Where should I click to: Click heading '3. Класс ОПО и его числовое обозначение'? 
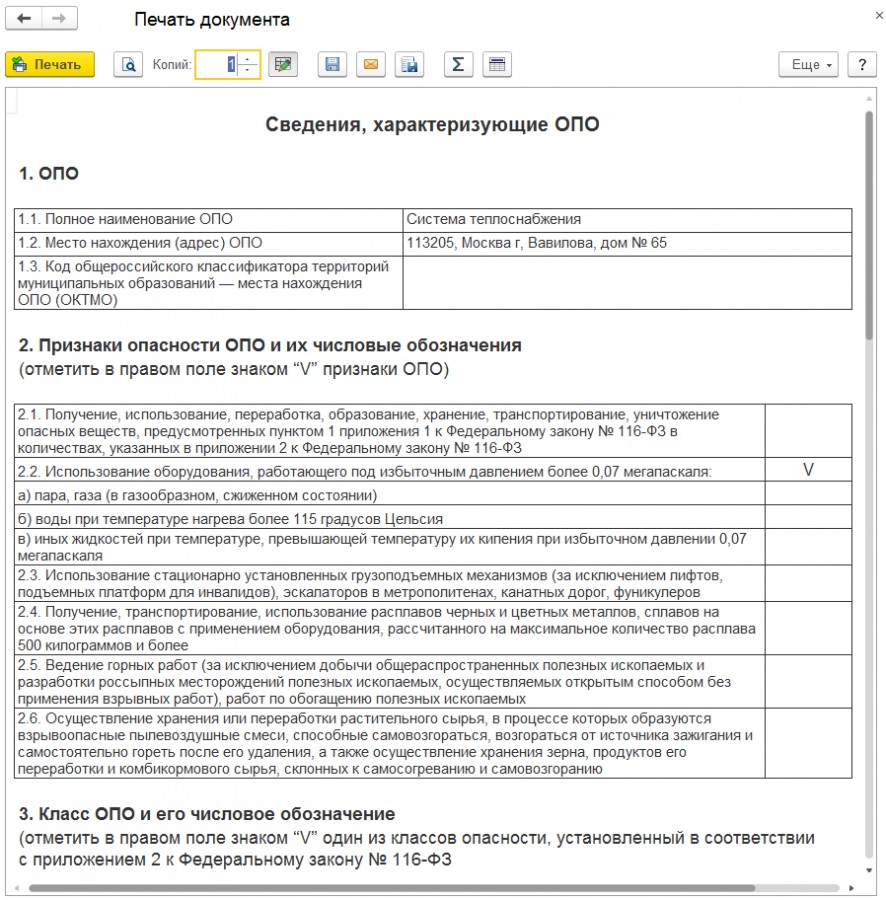coord(207,814)
